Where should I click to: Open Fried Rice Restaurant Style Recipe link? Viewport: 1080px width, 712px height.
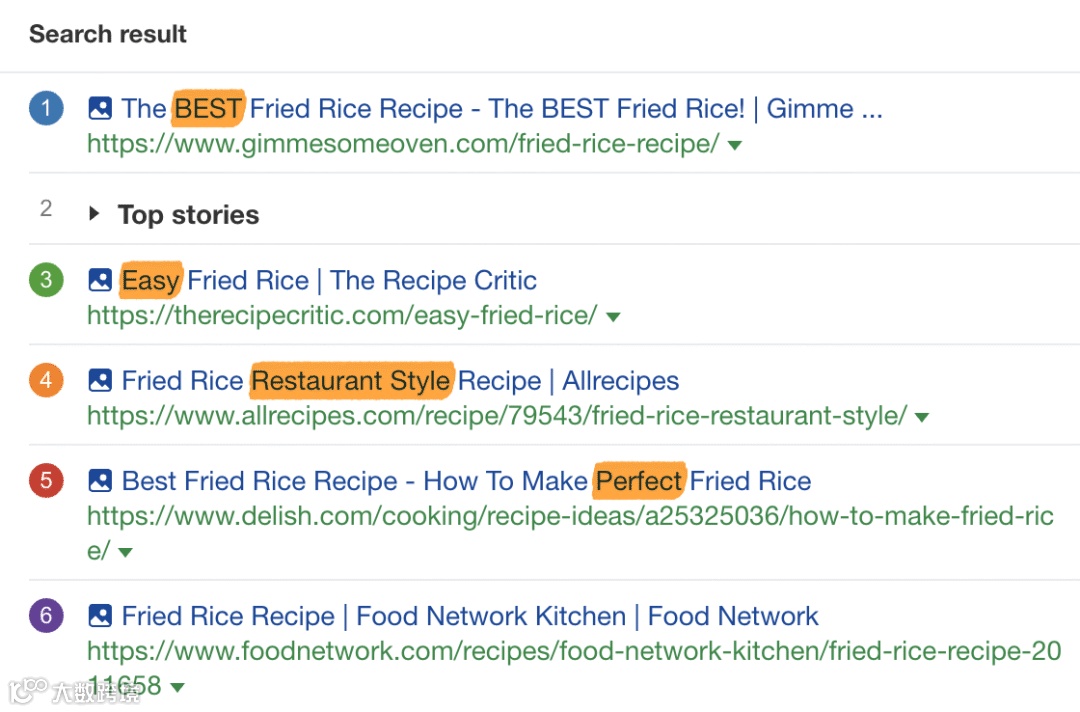pyautogui.click(x=400, y=381)
